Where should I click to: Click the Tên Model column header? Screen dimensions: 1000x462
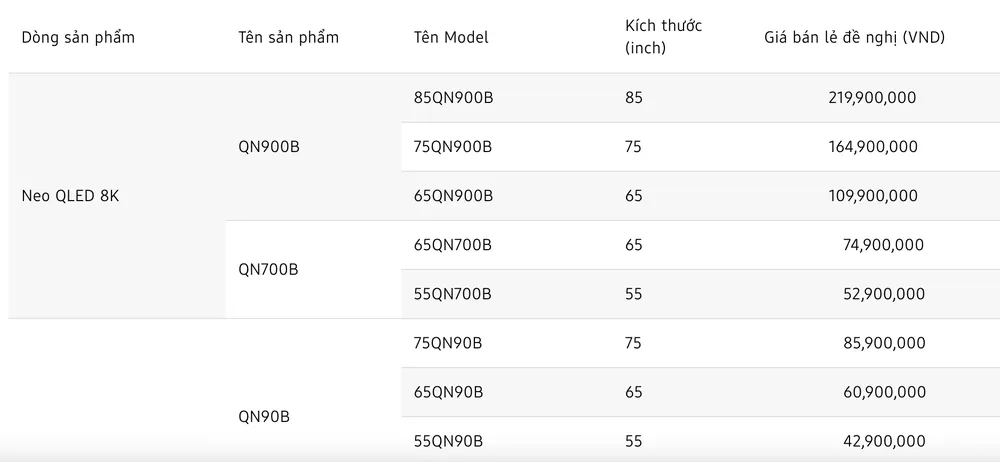450,38
